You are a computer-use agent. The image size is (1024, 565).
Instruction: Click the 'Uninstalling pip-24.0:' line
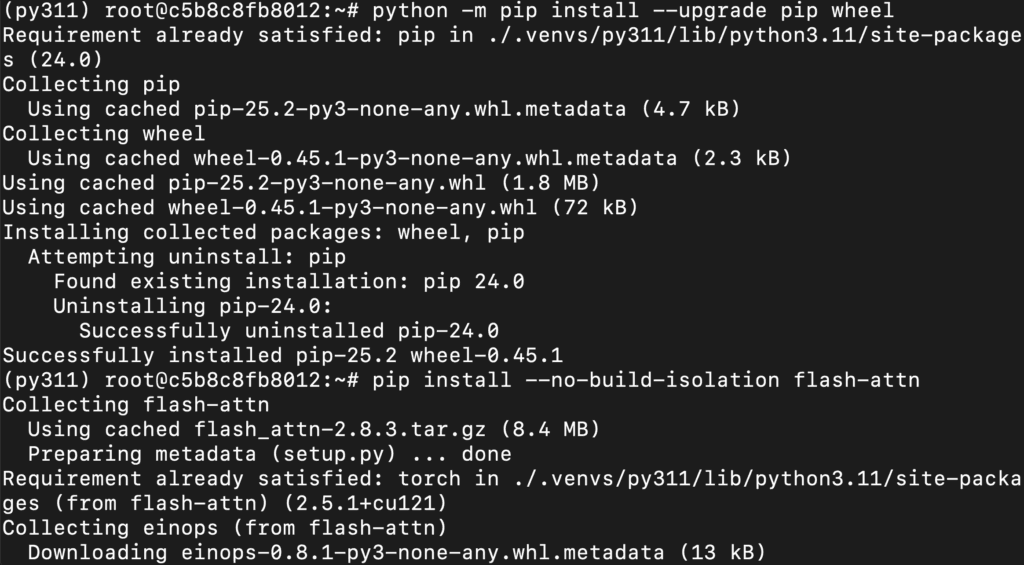[193, 306]
